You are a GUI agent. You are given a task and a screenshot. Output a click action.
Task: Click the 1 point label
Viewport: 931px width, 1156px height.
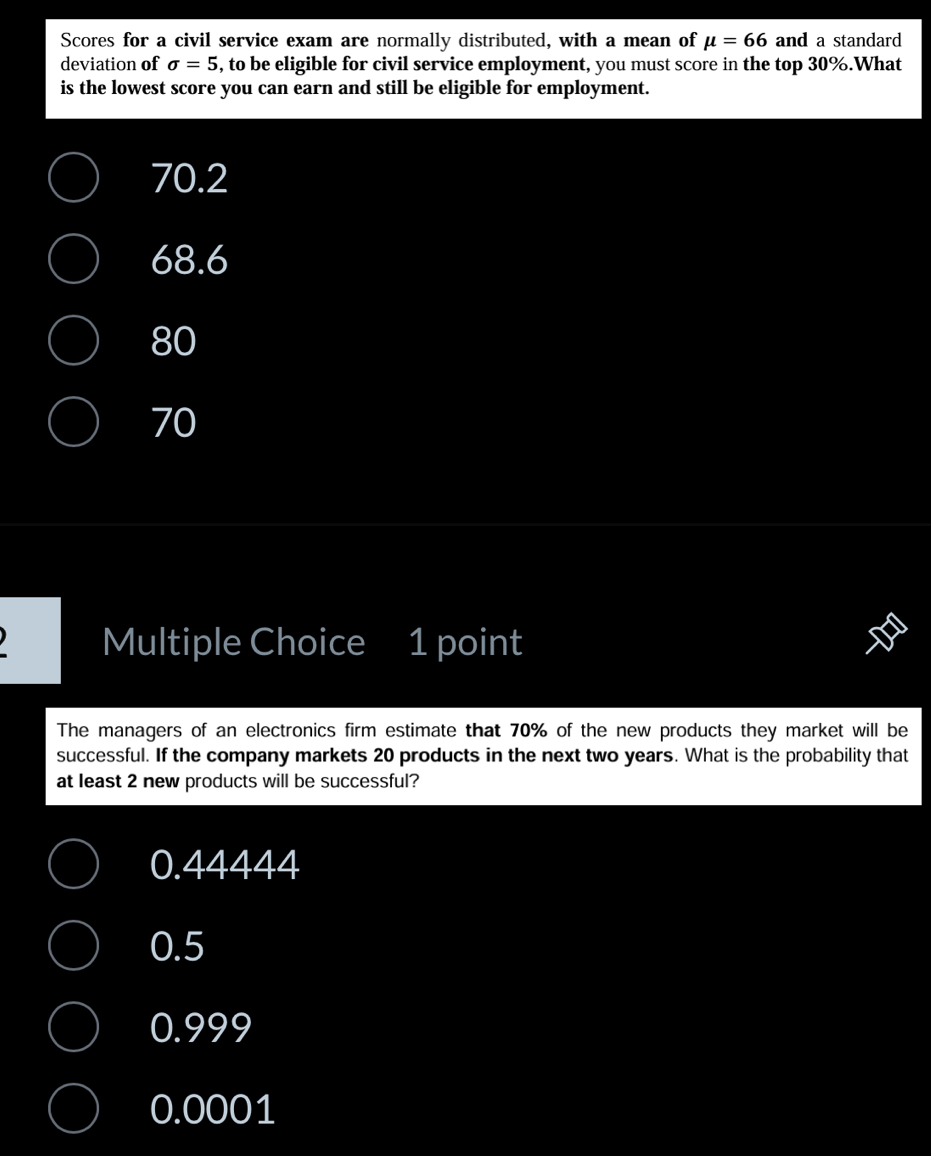click(x=465, y=642)
